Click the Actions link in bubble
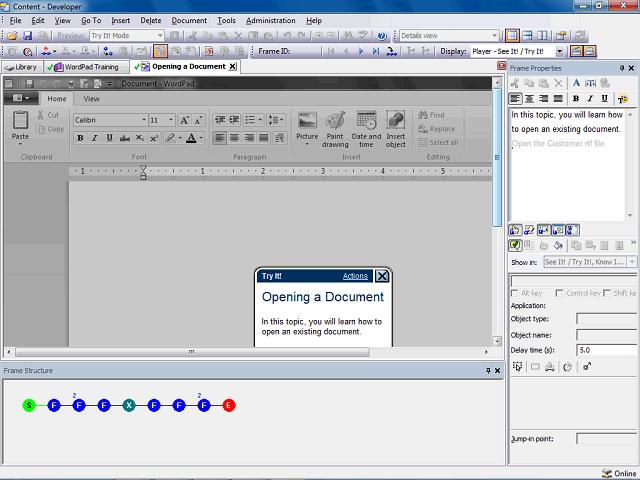The image size is (640, 480). click(x=355, y=276)
